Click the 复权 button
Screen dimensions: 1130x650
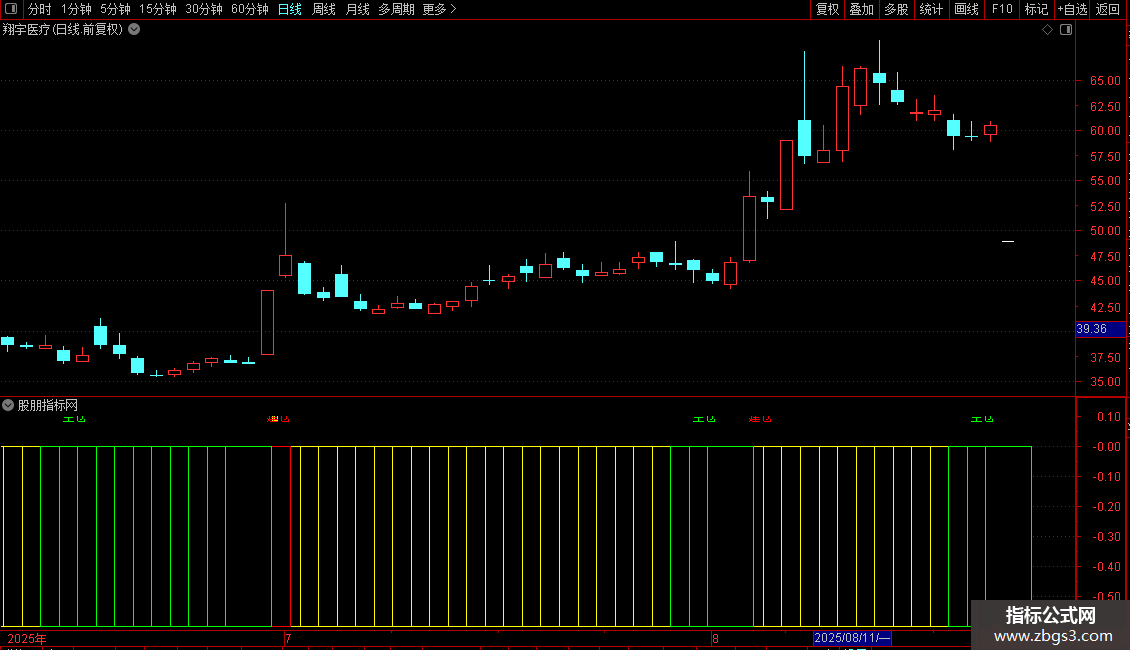click(827, 9)
